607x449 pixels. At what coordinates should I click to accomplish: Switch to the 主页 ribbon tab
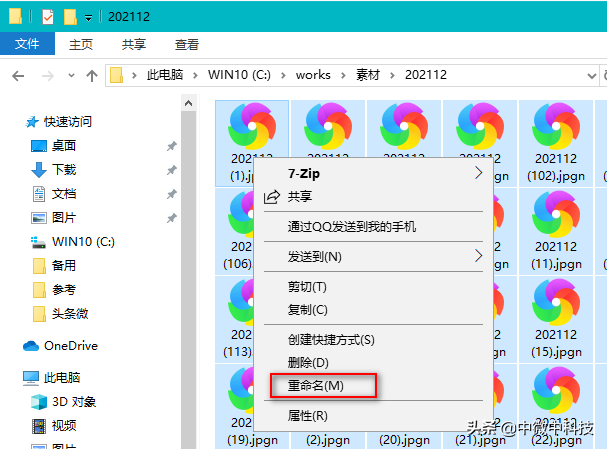pos(81,45)
